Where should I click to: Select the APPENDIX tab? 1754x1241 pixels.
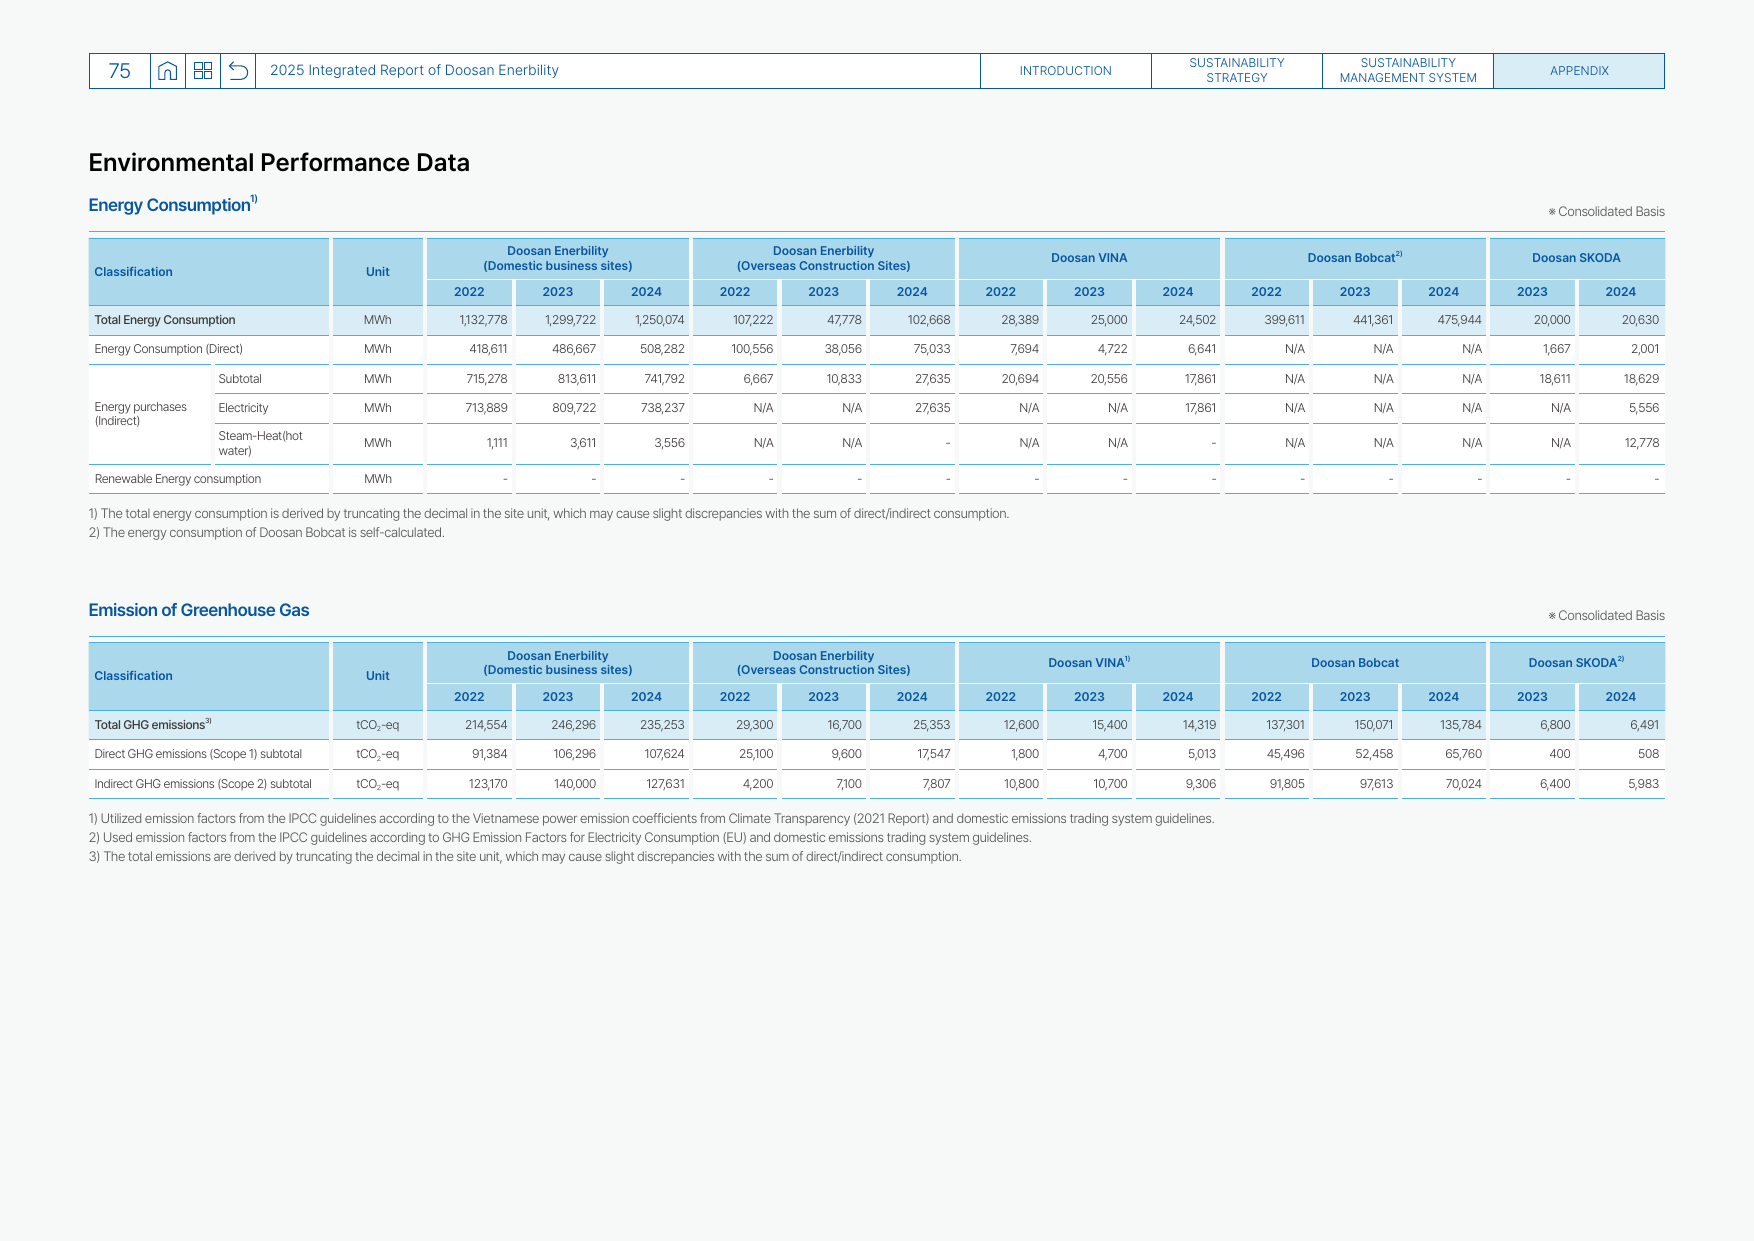pyautogui.click(x=1579, y=71)
